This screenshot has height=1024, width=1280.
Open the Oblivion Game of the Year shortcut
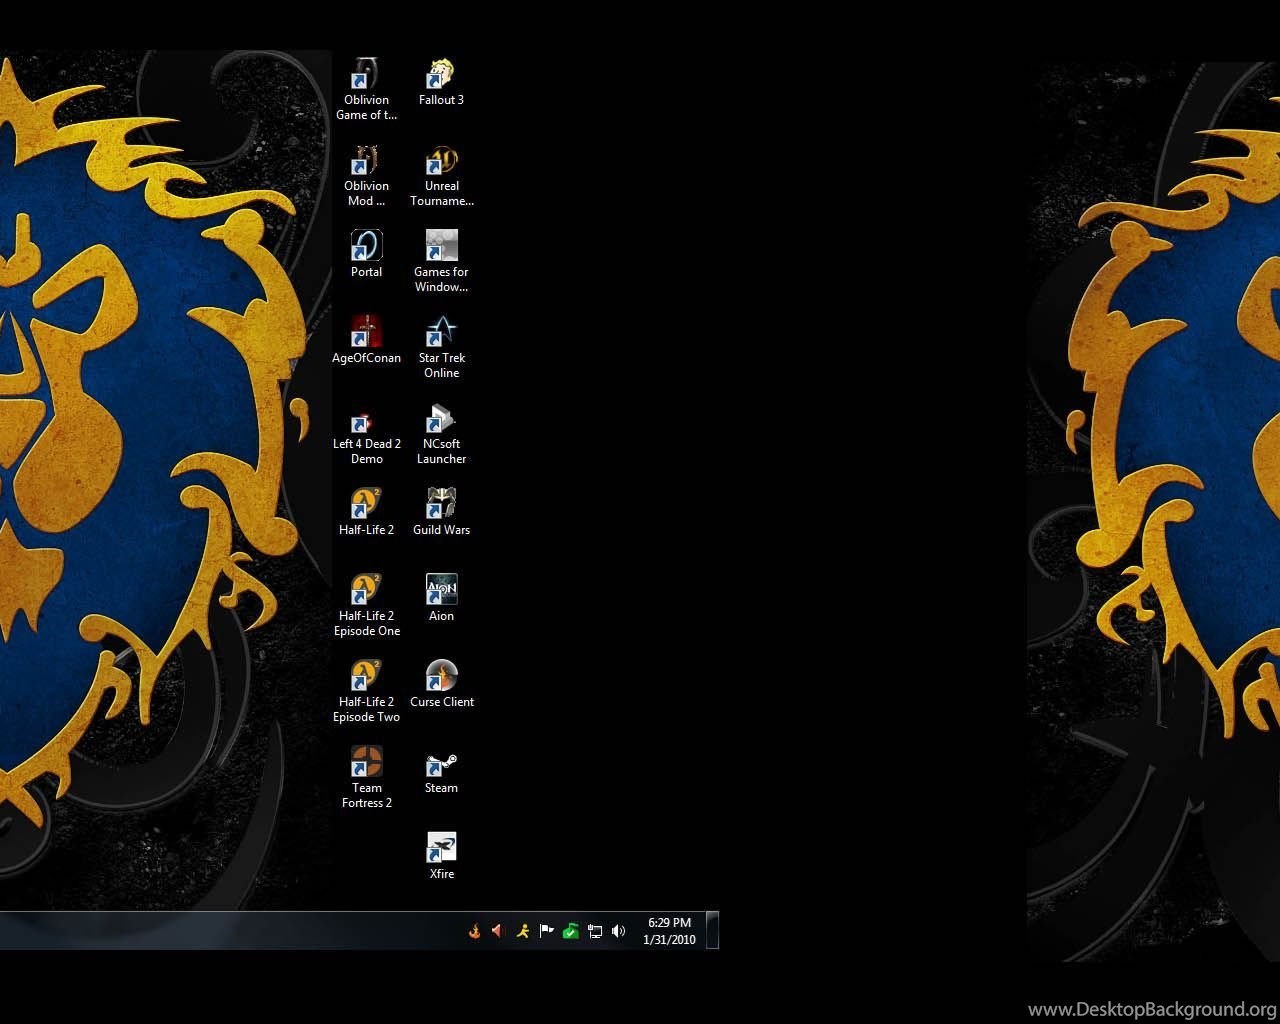click(366, 90)
